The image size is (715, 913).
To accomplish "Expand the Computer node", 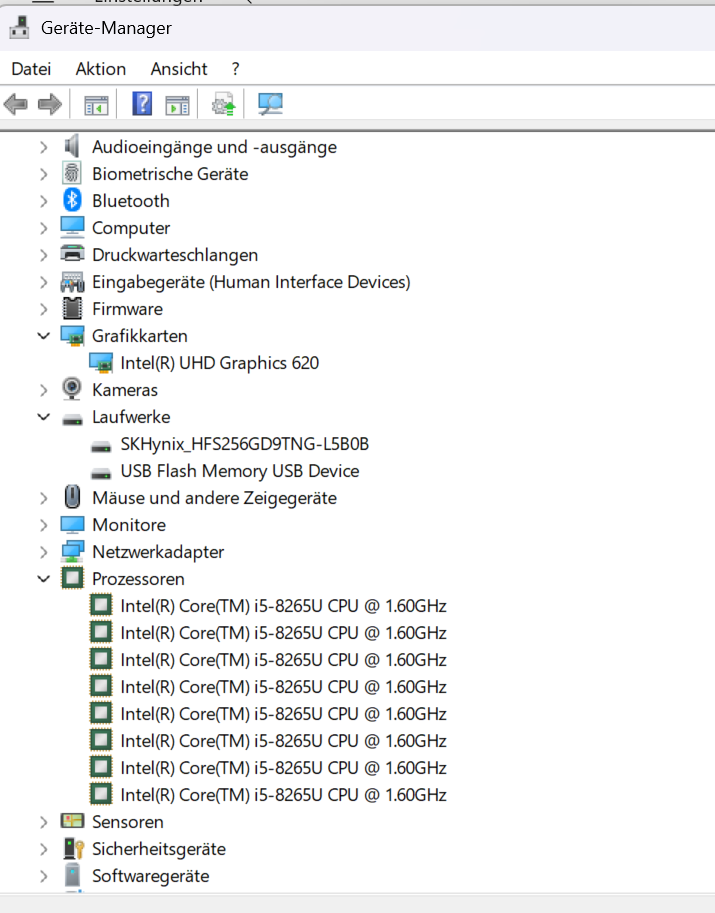I will (43, 228).
